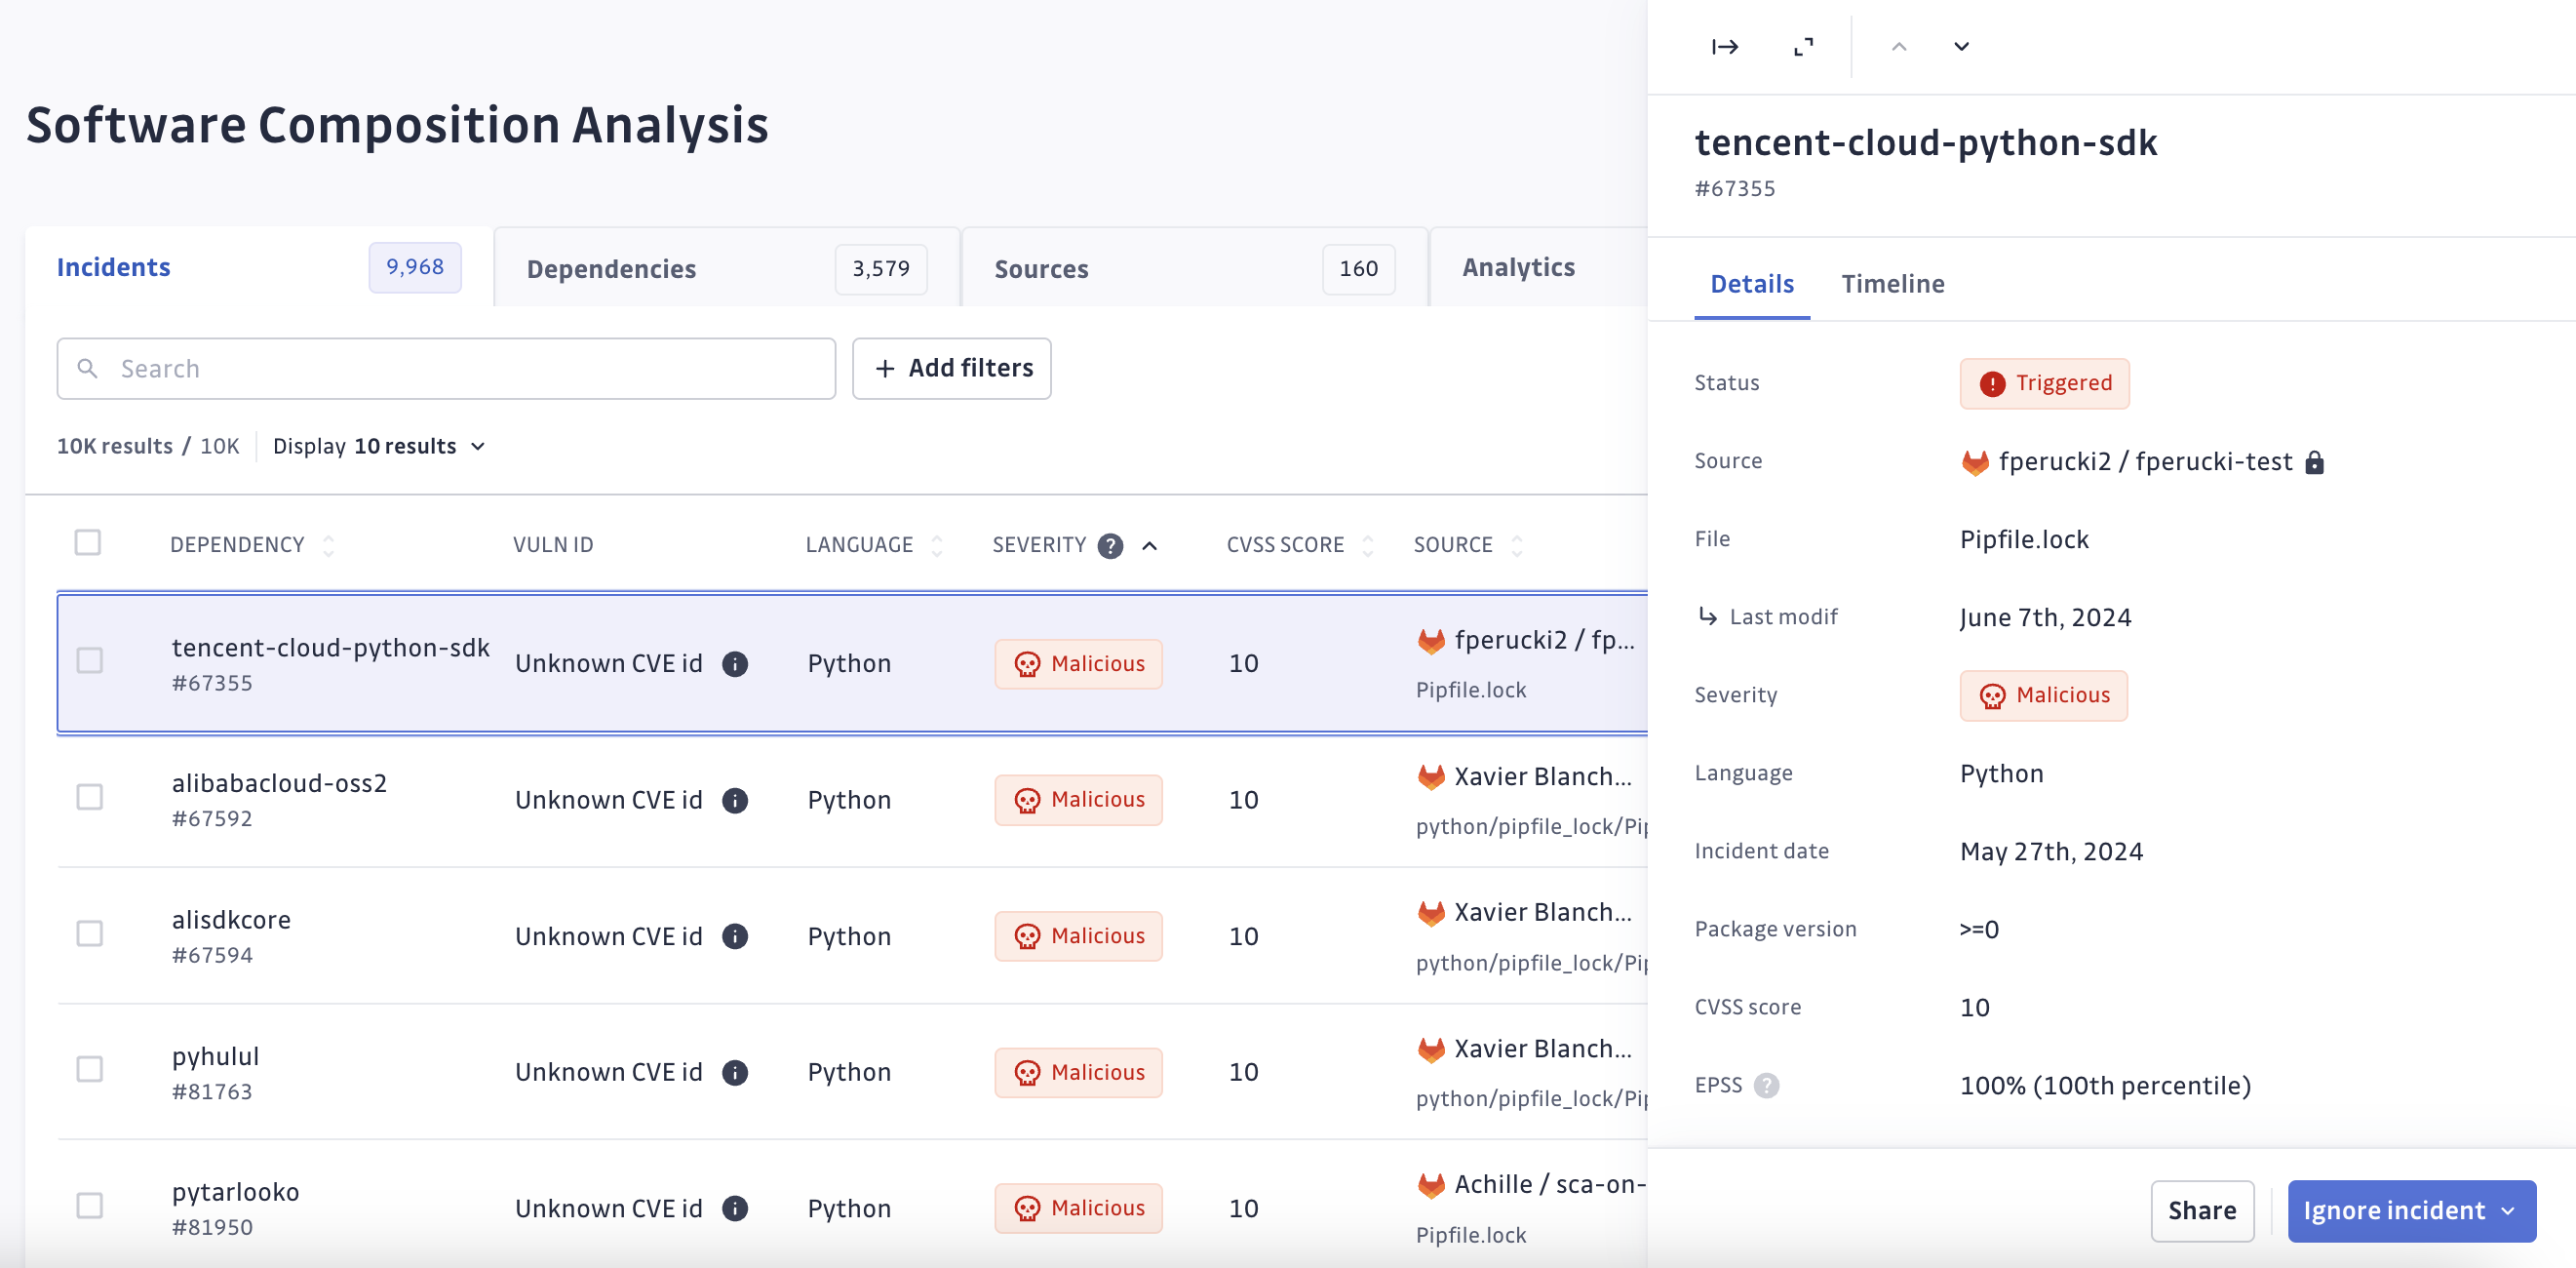Sort by the Source column

pyautogui.click(x=1516, y=545)
